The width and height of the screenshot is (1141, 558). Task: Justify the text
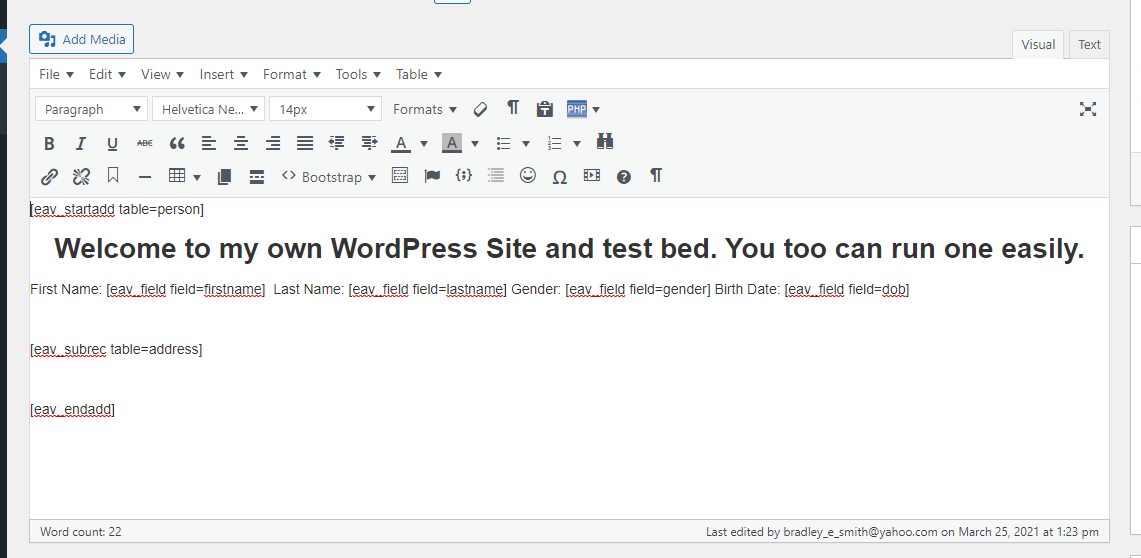305,143
